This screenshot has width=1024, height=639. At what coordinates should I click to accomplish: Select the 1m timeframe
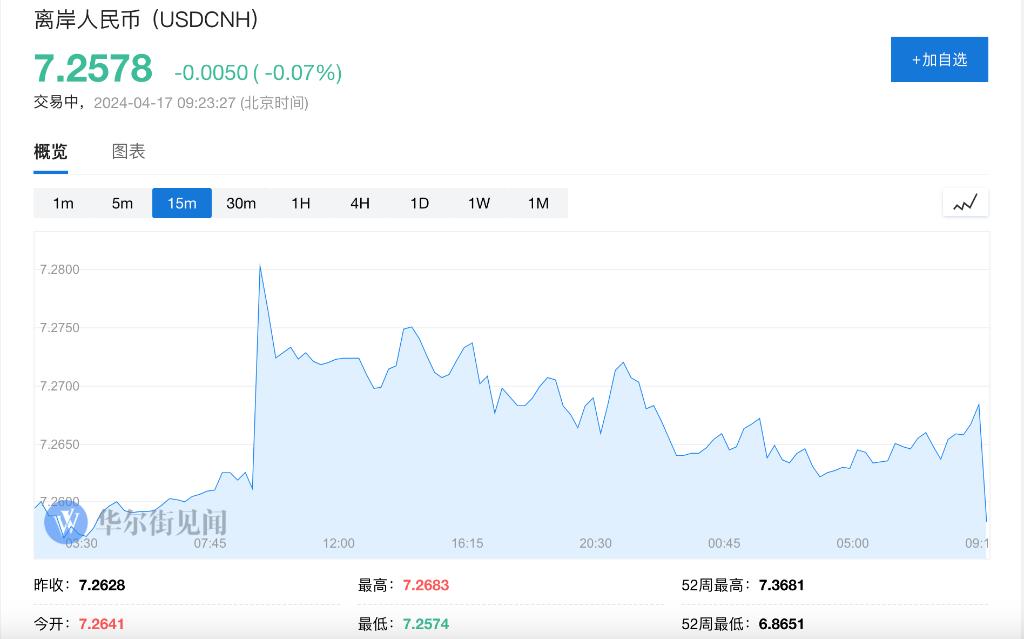(63, 203)
